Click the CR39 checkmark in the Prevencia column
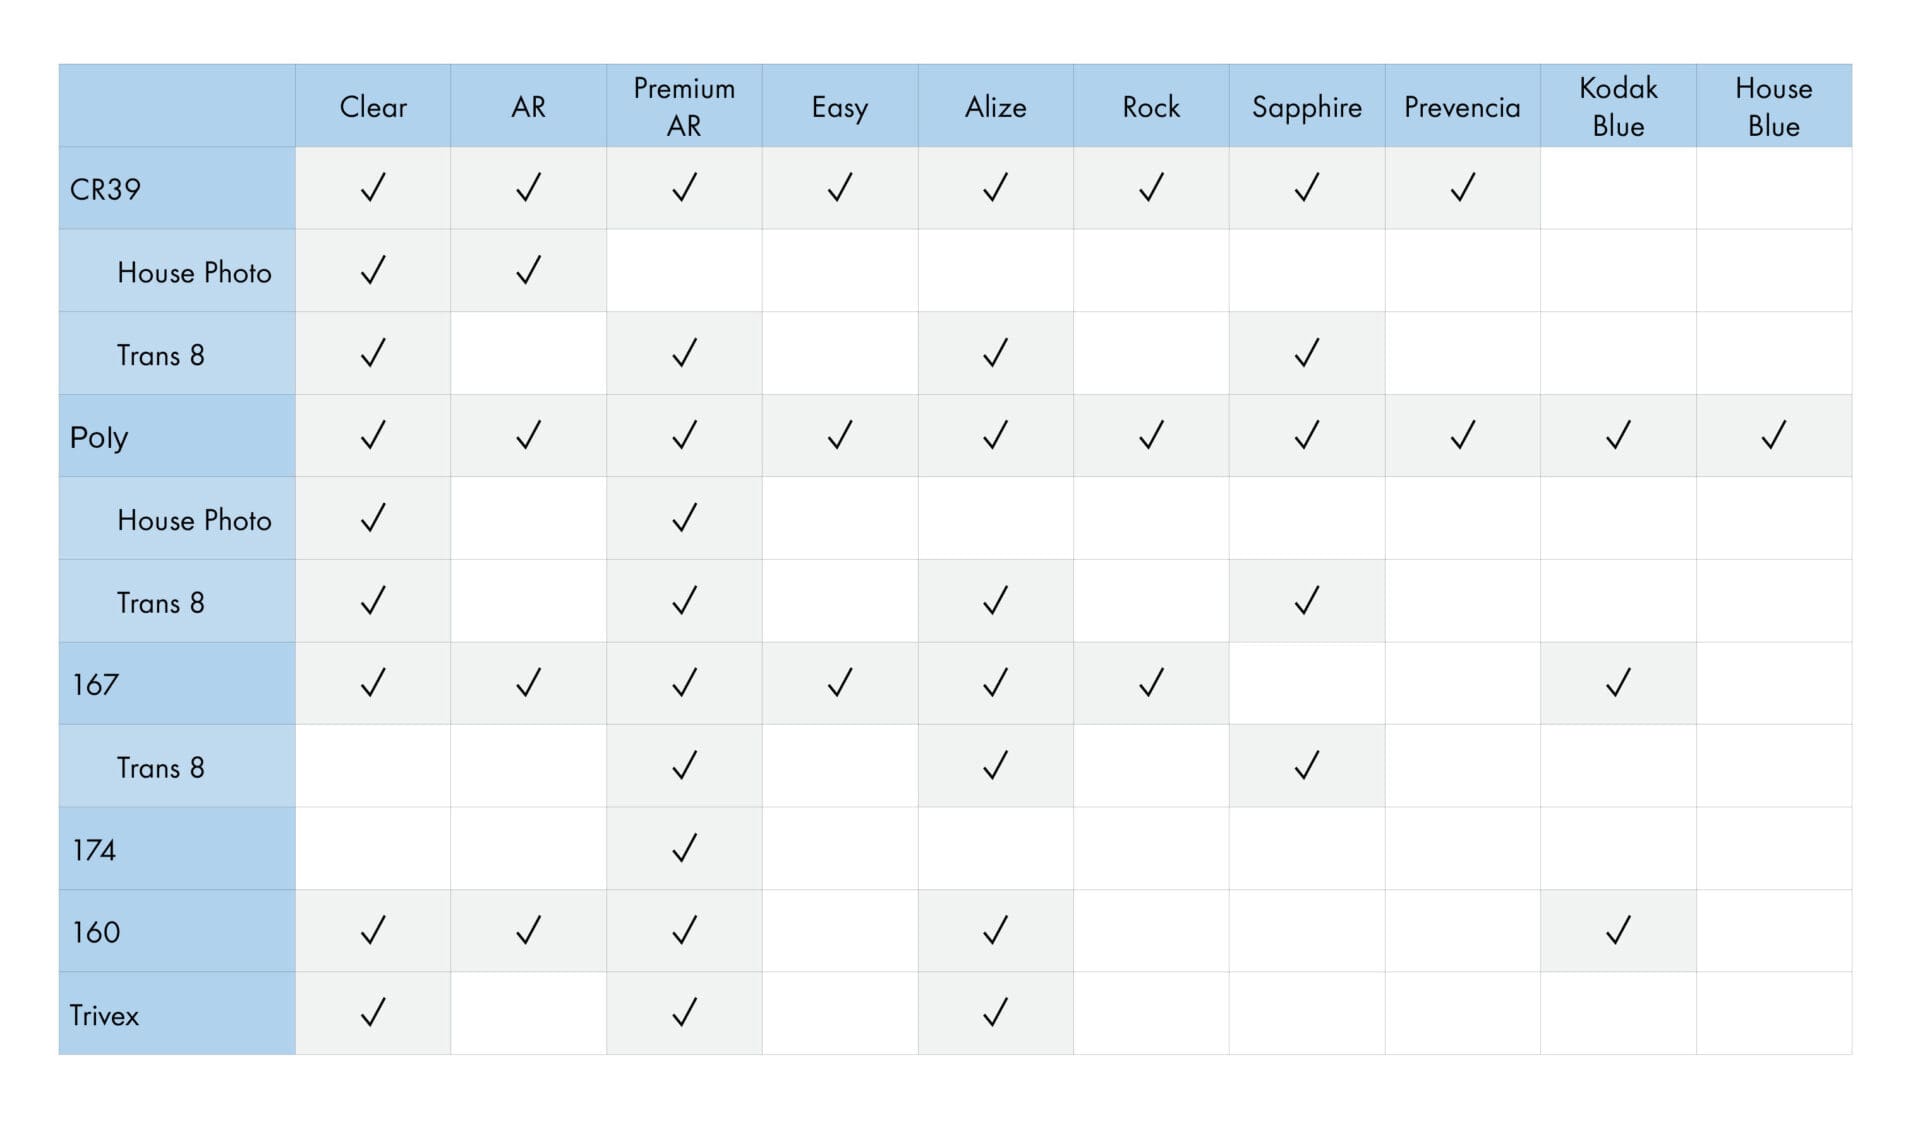1920x1132 pixels. pos(1462,187)
